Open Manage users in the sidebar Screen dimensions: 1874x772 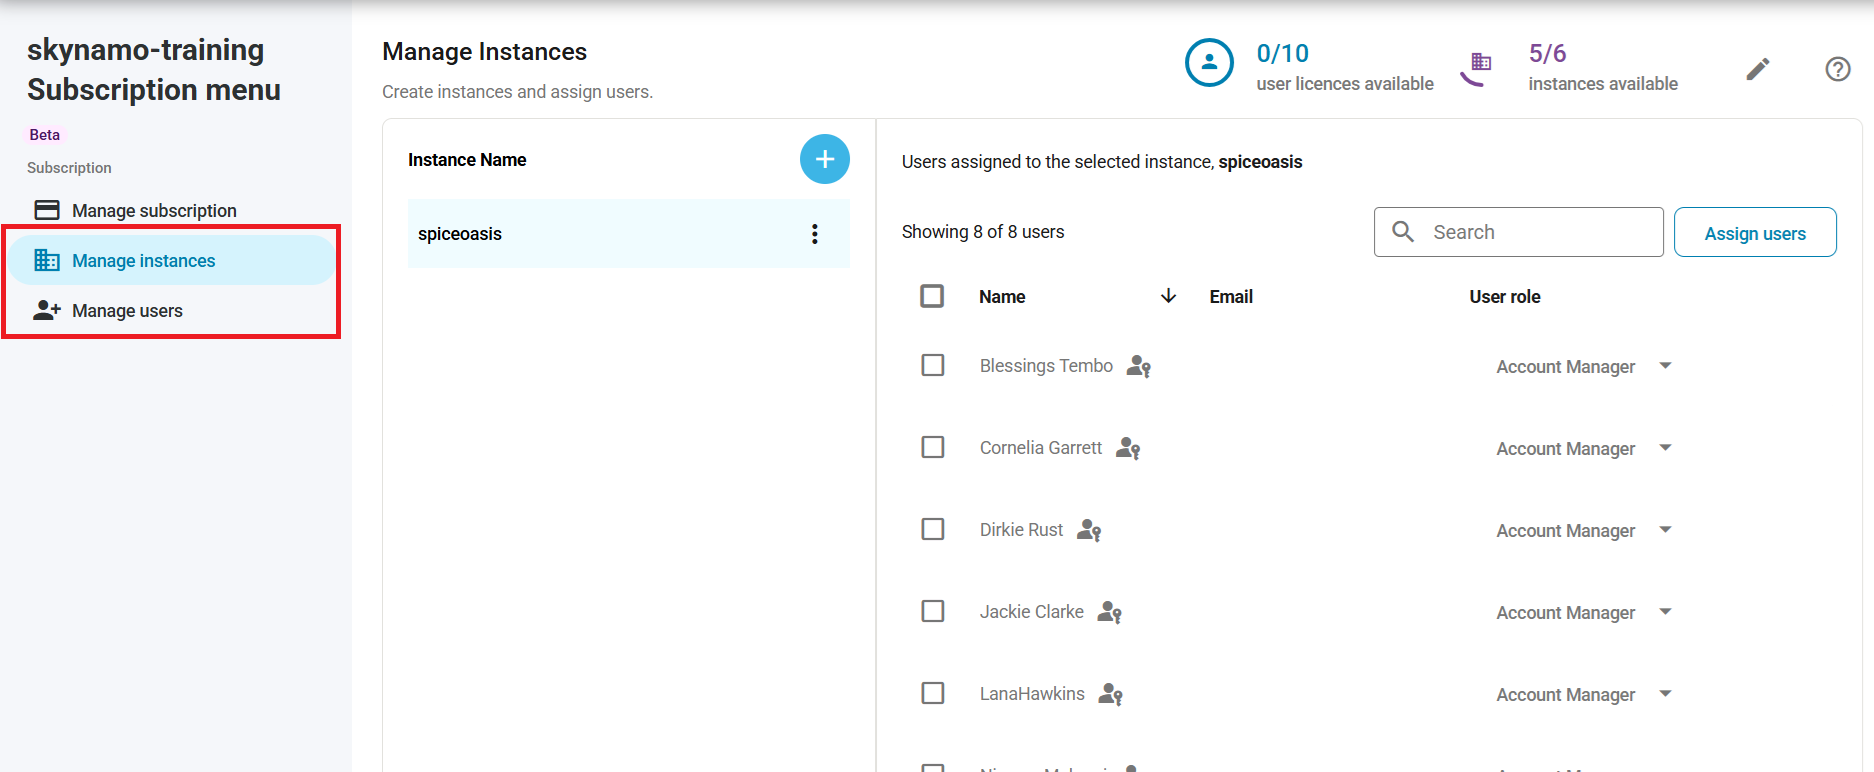[x=127, y=311]
